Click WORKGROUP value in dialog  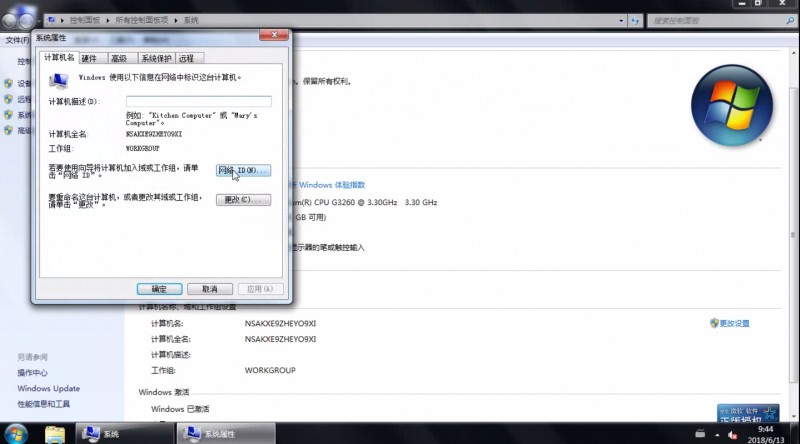142,149
